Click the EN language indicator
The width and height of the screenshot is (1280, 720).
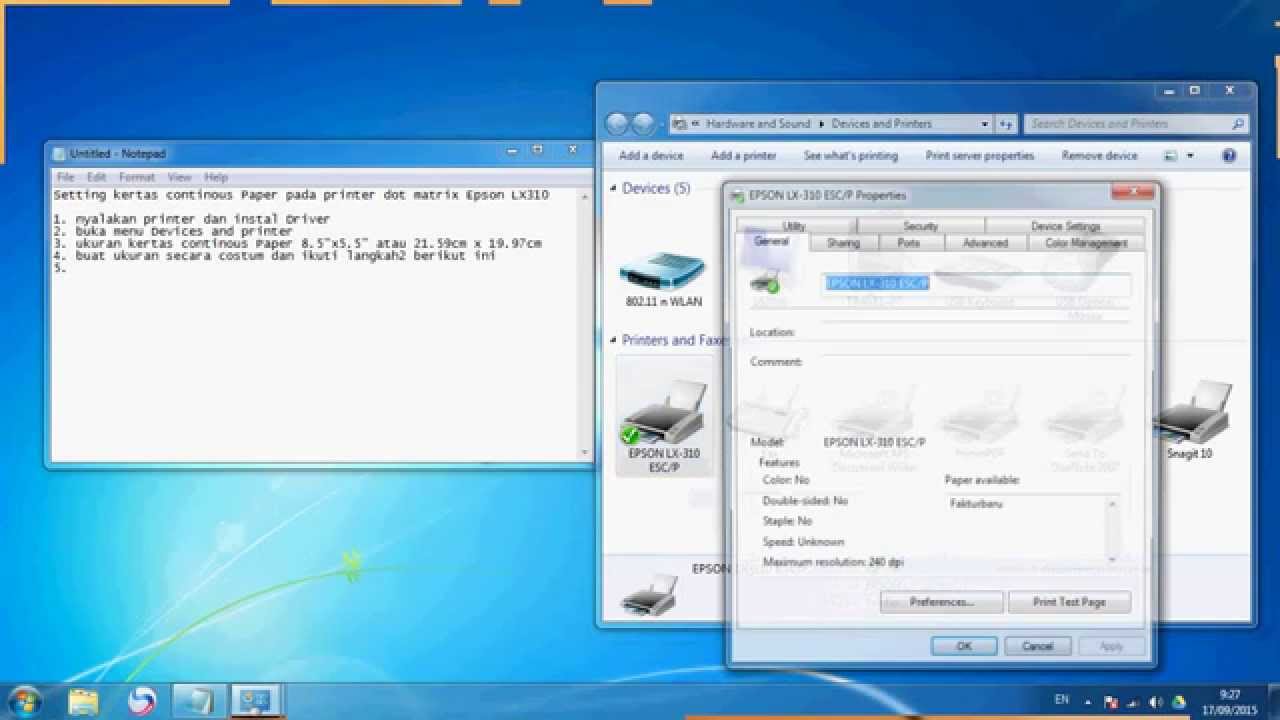[x=1061, y=701]
